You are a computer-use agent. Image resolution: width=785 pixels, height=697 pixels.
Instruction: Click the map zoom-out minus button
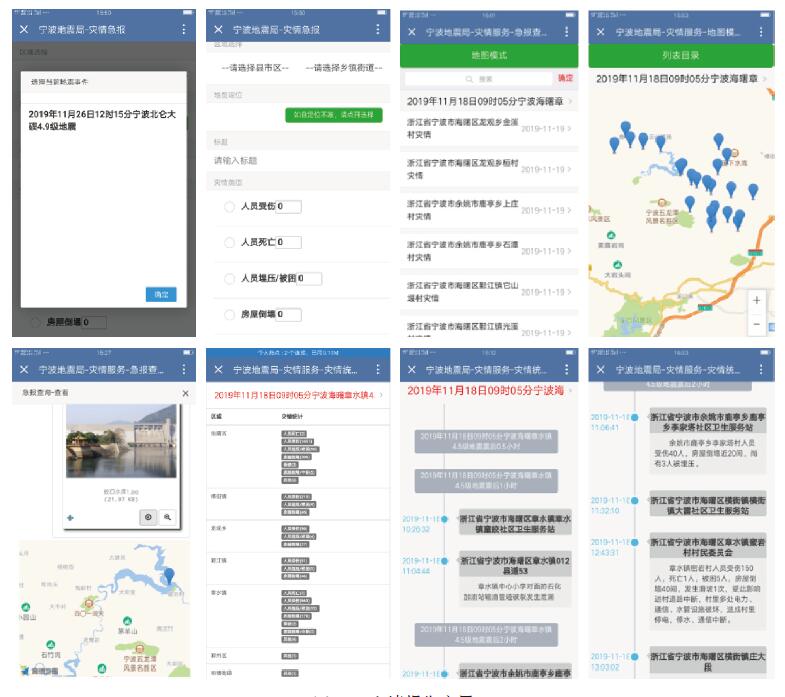[757, 323]
